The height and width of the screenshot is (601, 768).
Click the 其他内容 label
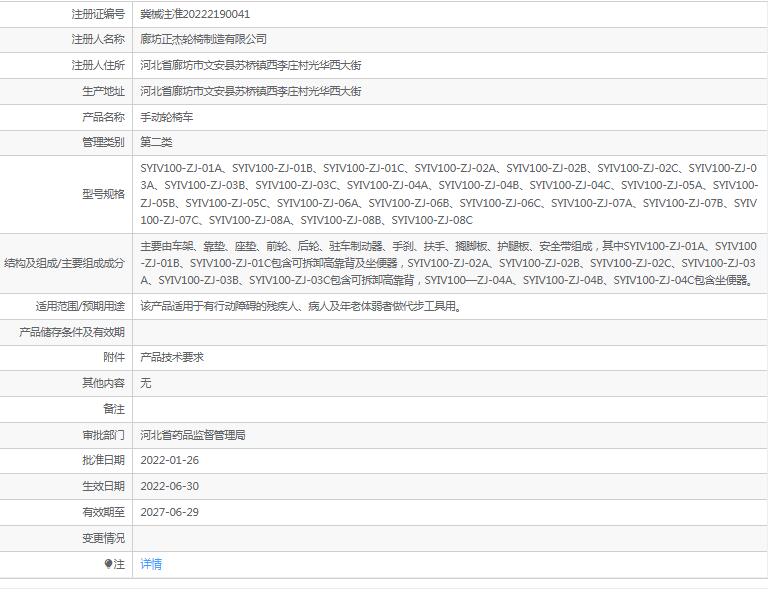[x=103, y=383]
